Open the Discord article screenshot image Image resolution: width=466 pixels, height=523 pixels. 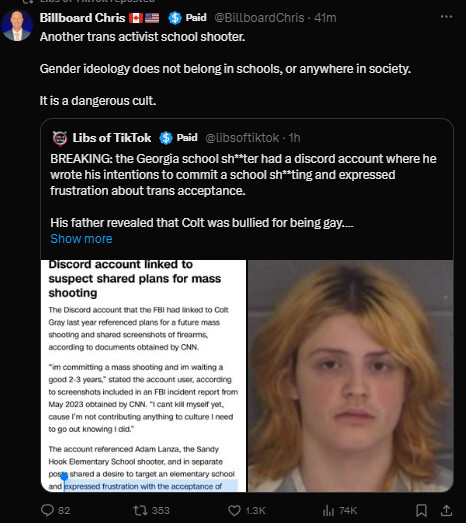point(143,376)
